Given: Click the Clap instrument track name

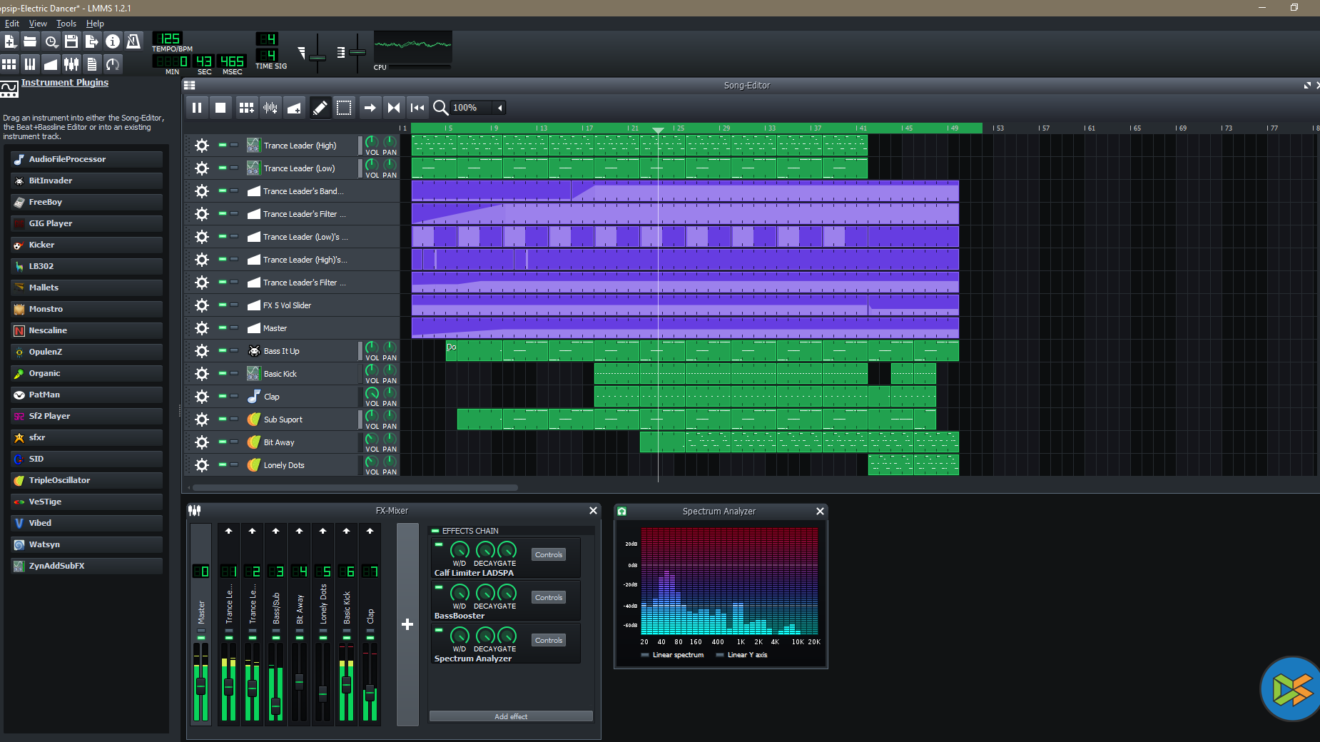Looking at the screenshot, I should (x=272, y=397).
